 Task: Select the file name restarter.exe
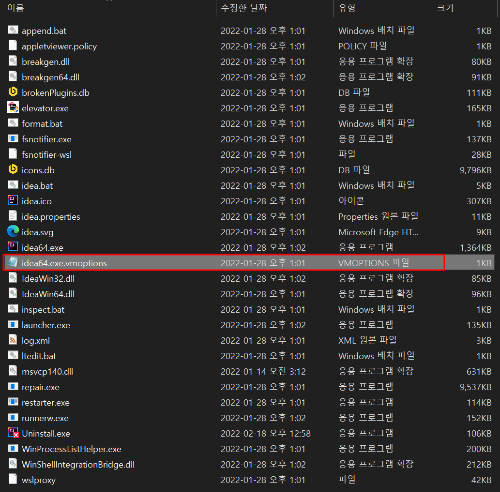45,403
